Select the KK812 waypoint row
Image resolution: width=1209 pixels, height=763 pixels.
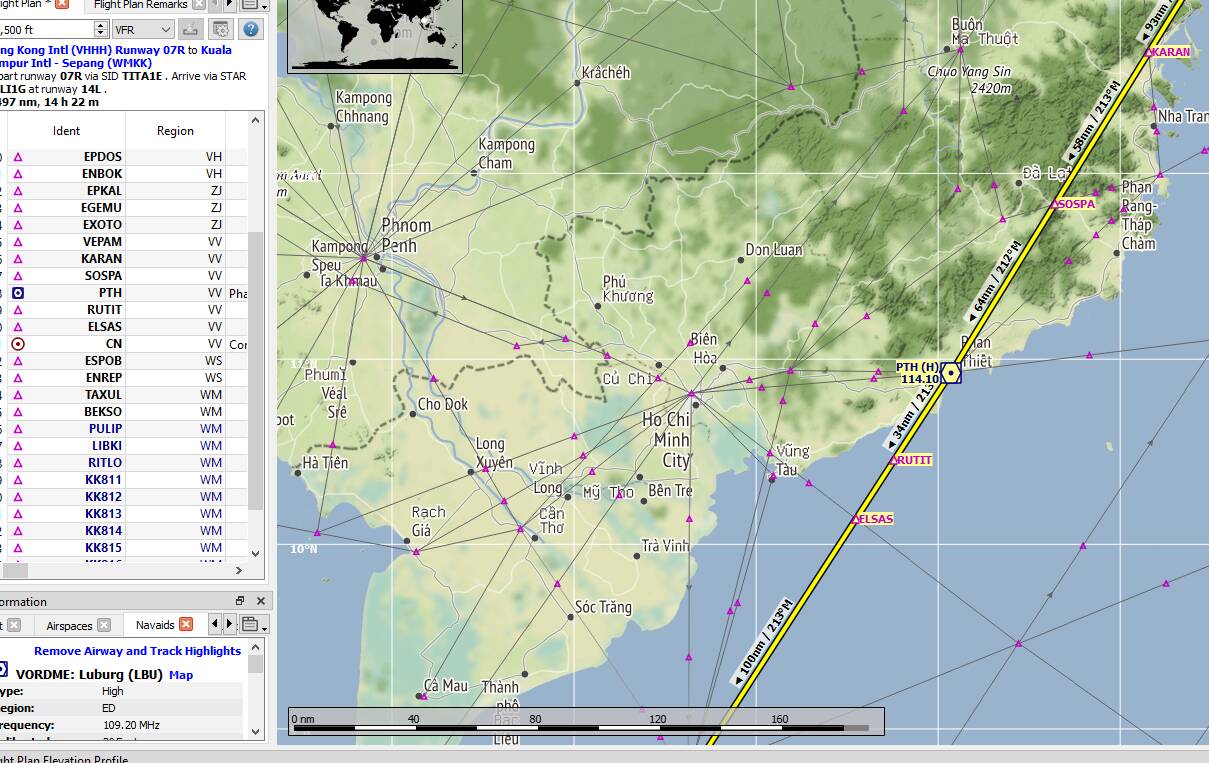[124, 497]
